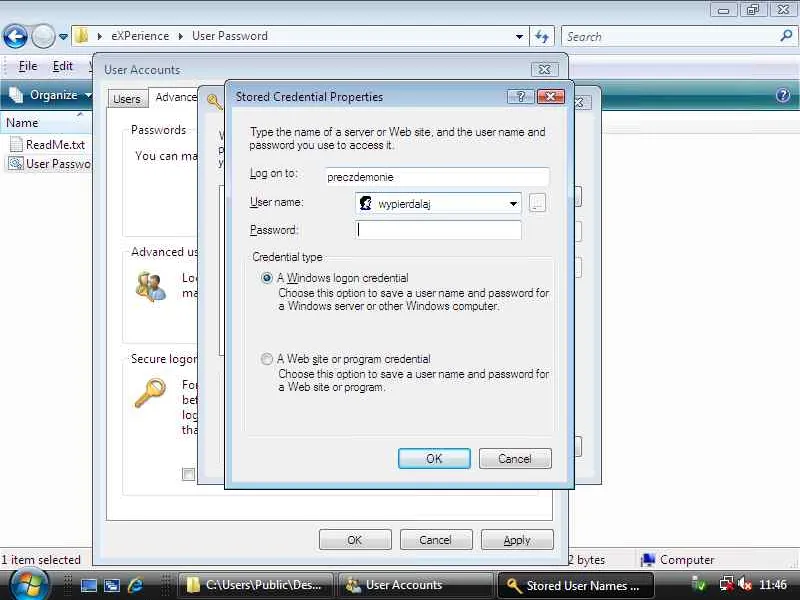The image size is (800, 600).
Task: Expand the address bar history dropdown
Action: point(519,37)
